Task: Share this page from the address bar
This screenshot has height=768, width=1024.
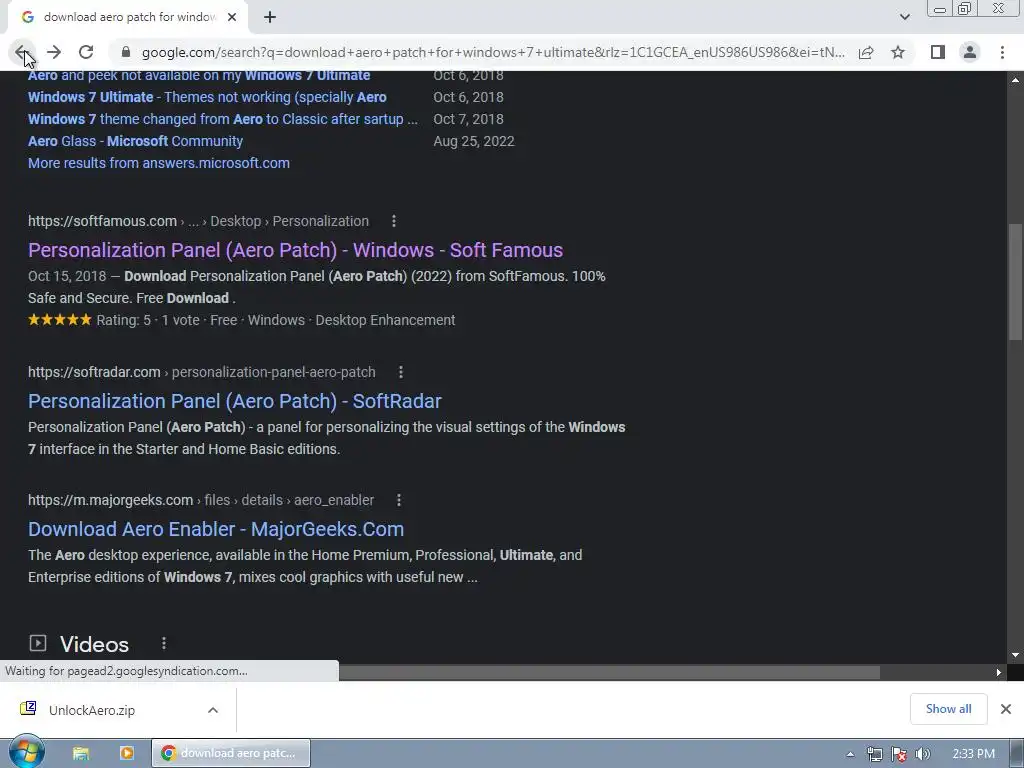Action: (866, 52)
